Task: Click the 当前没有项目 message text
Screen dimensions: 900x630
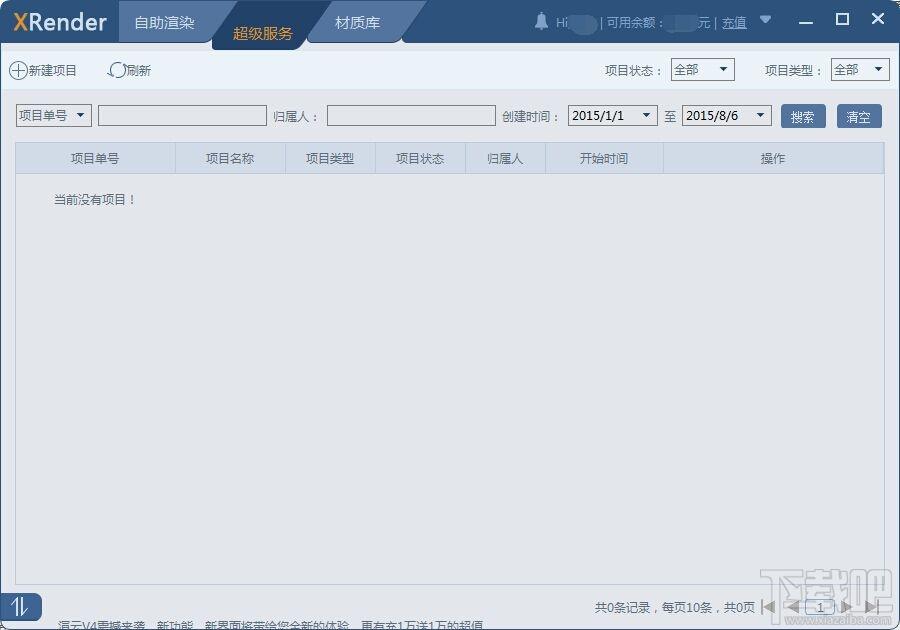Action: coord(95,200)
